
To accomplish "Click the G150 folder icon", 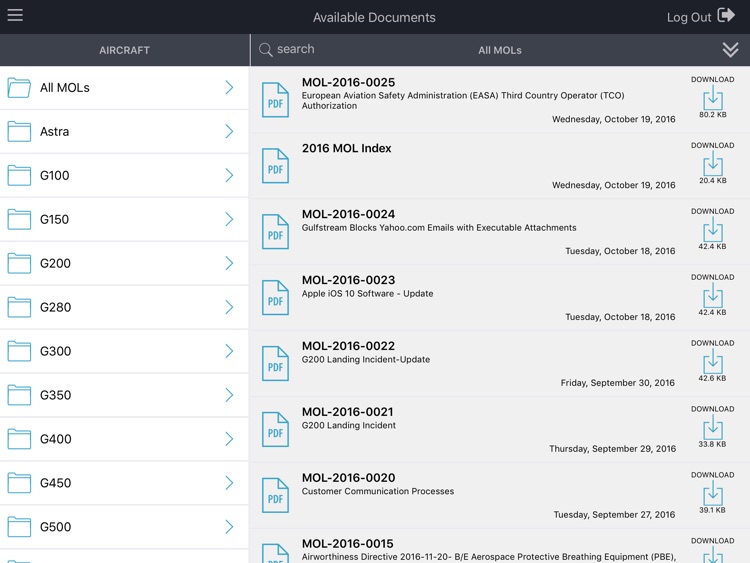I will pyautogui.click(x=19, y=220).
